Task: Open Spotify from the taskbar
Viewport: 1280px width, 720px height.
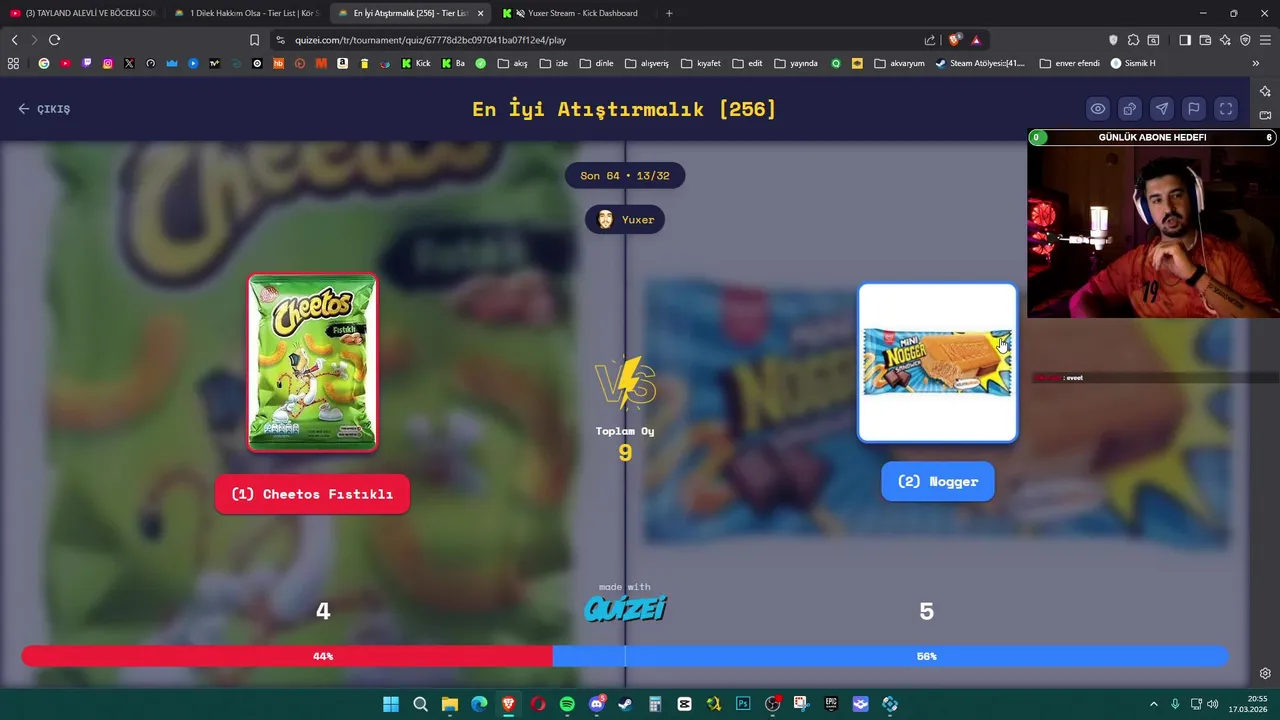Action: (x=567, y=704)
